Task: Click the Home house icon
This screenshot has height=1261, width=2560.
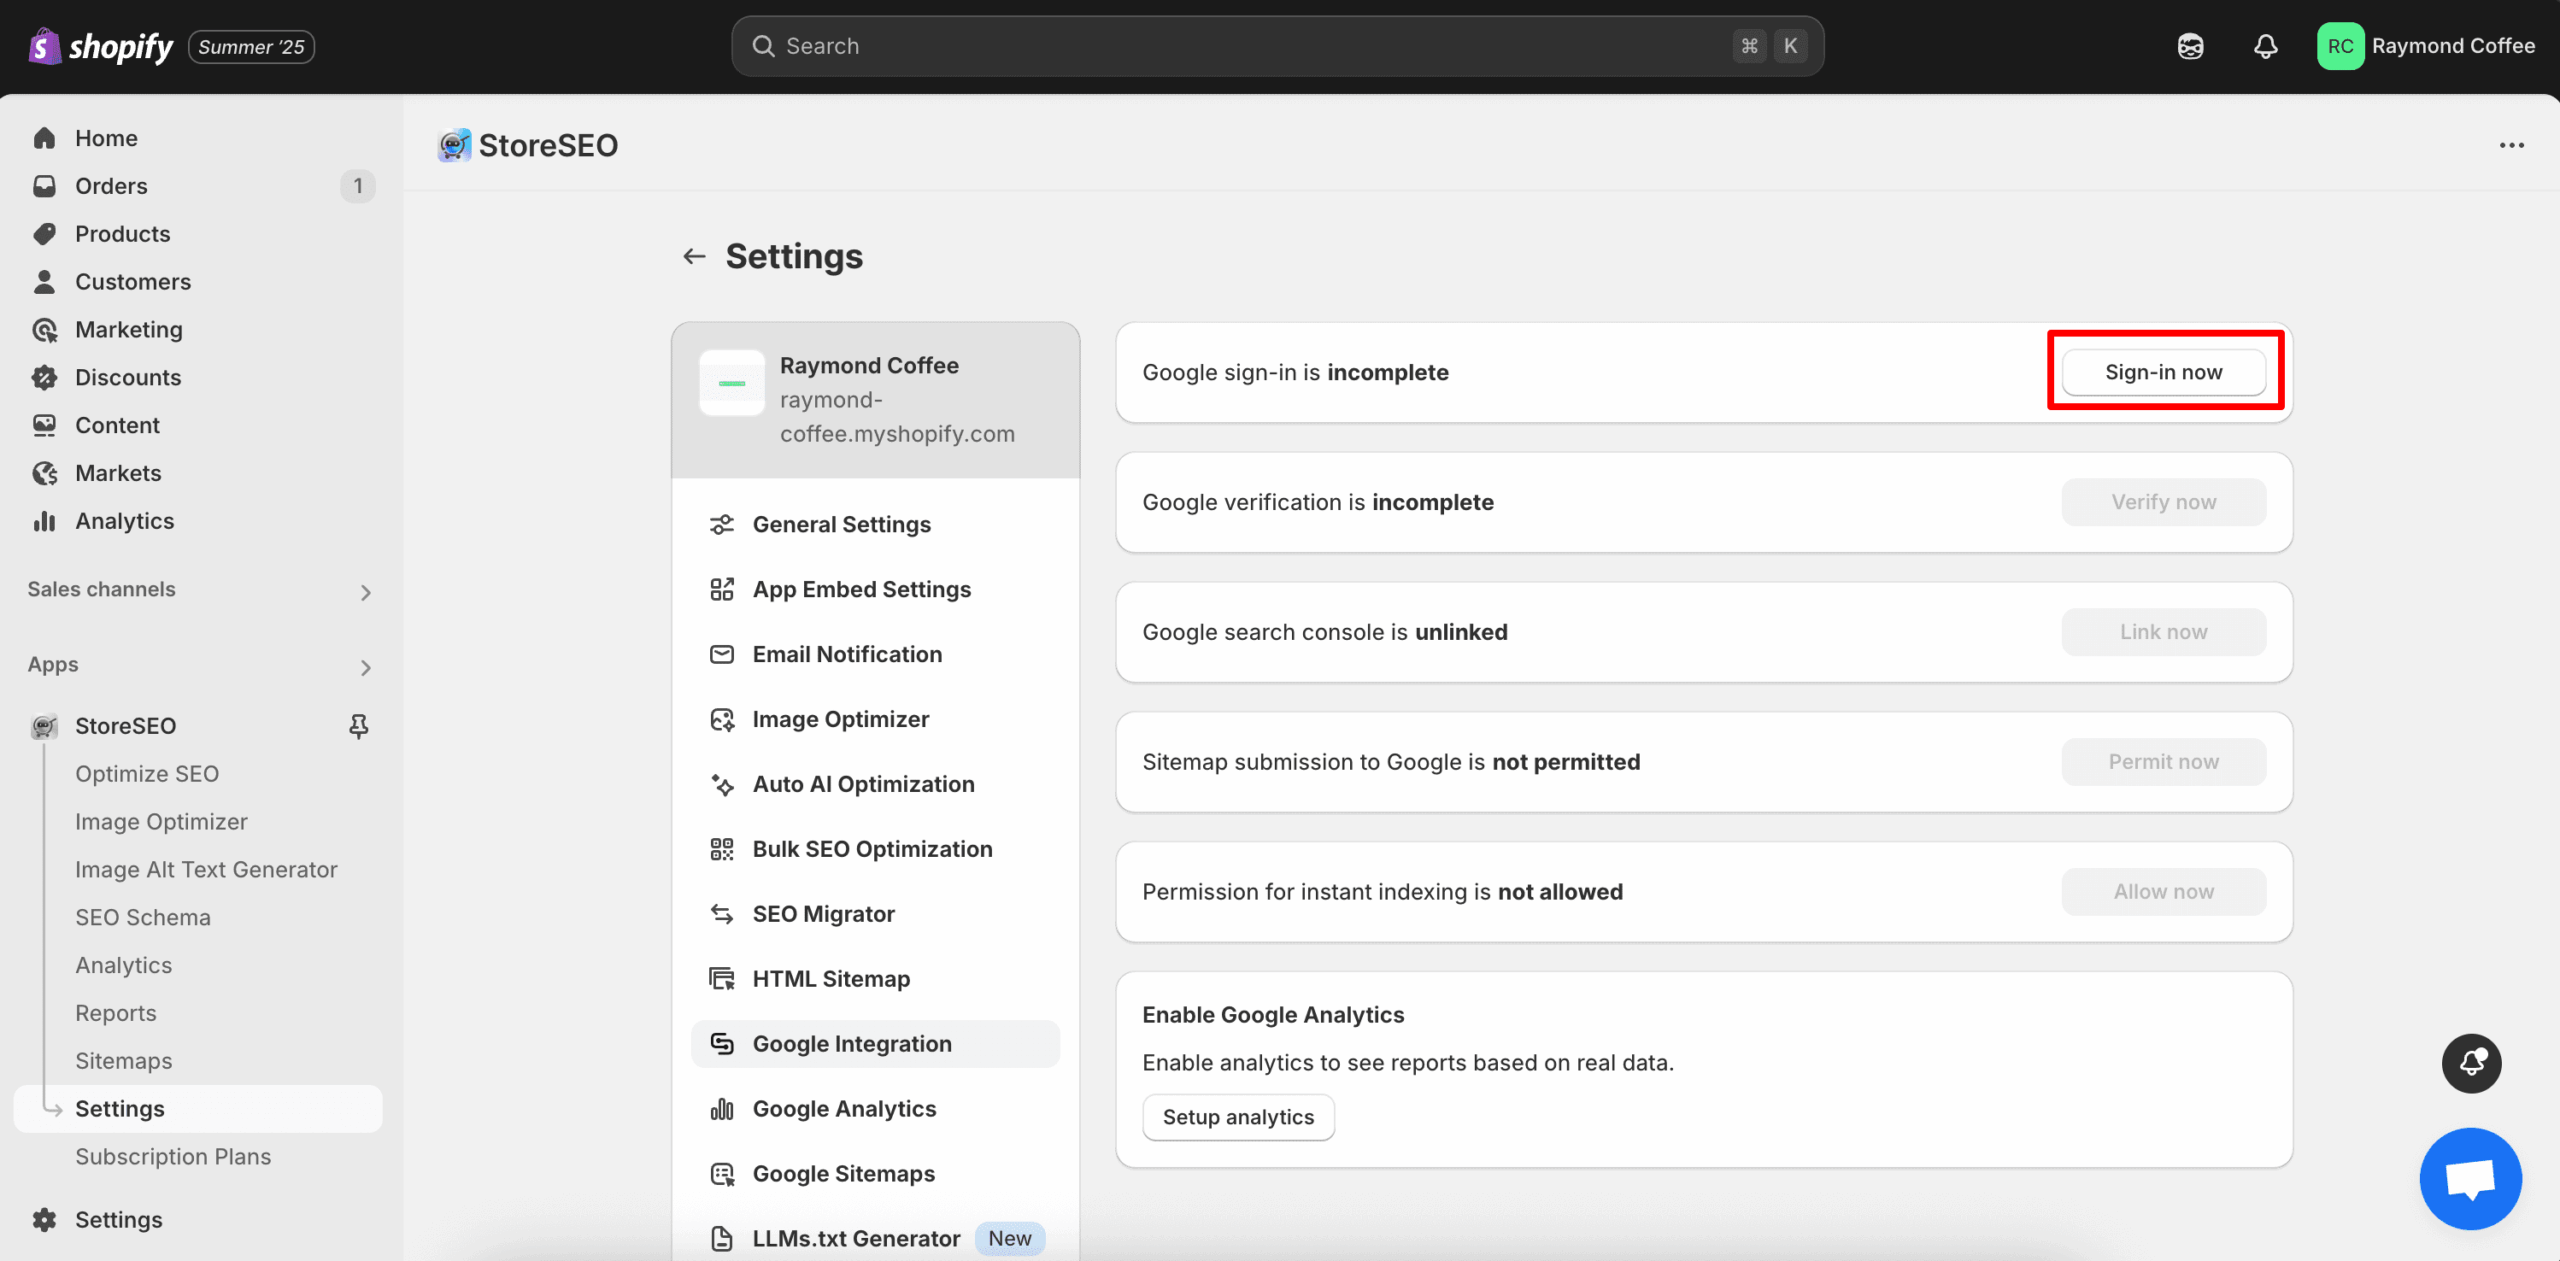Action: [44, 138]
